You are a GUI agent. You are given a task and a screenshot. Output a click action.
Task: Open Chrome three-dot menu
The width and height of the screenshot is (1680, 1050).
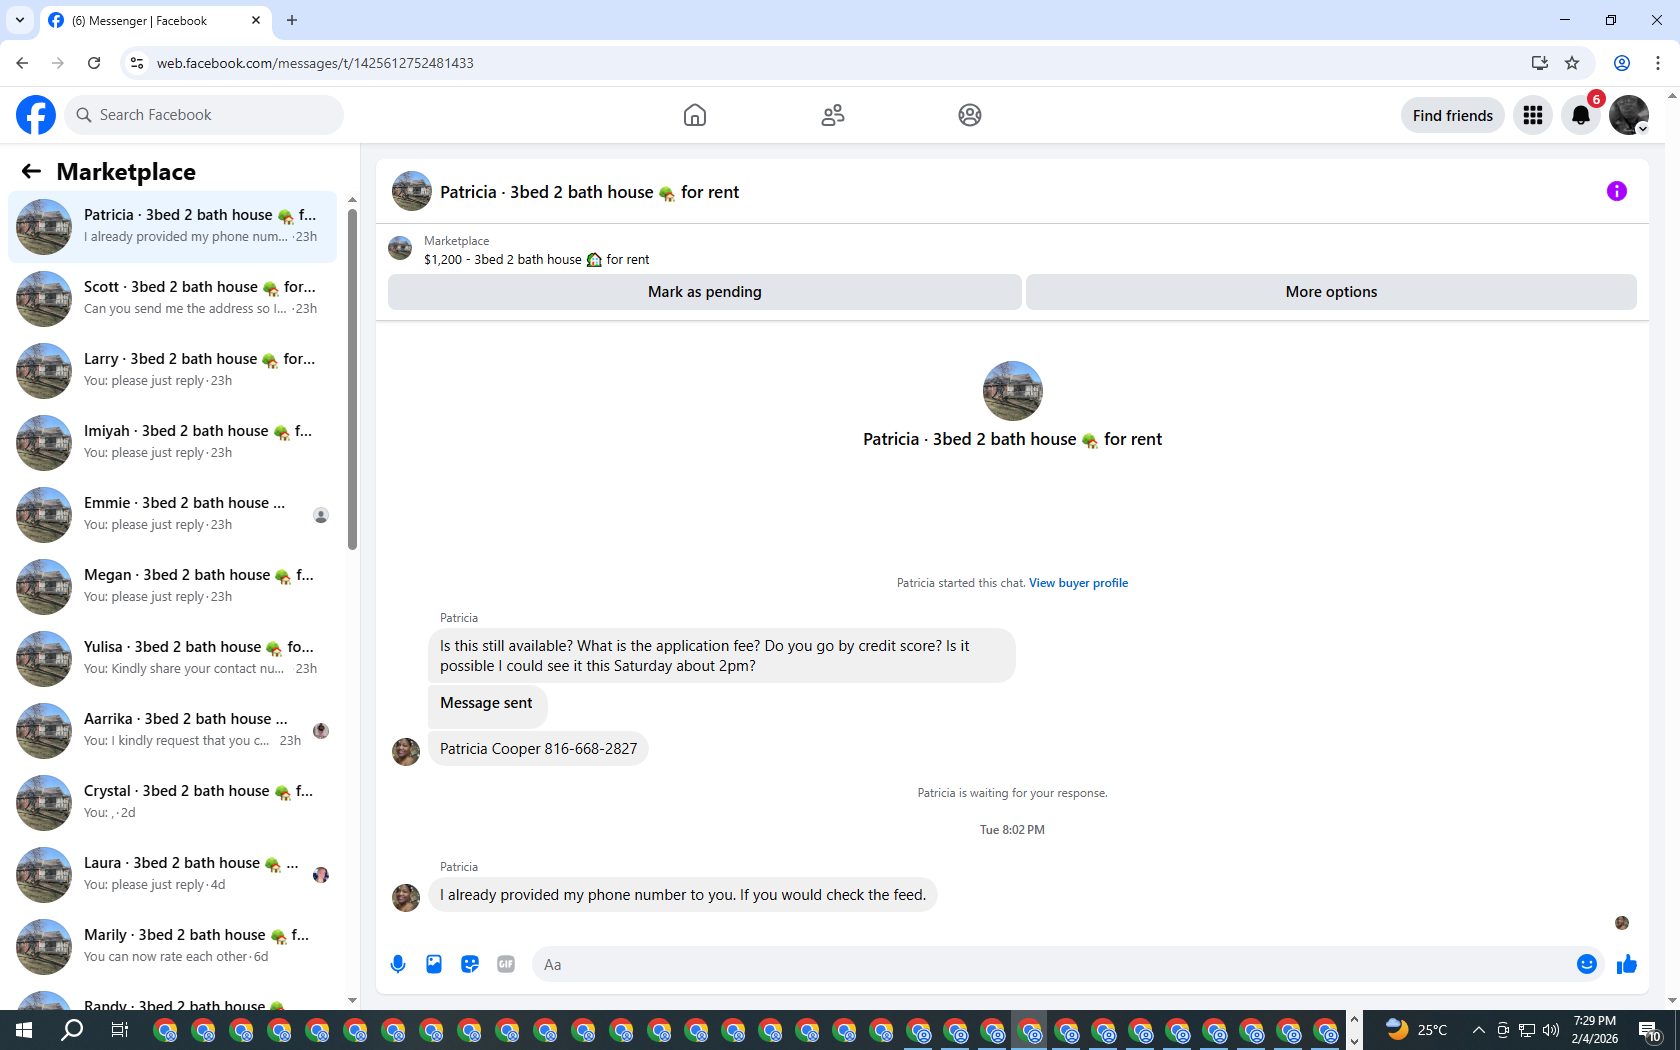point(1658,63)
